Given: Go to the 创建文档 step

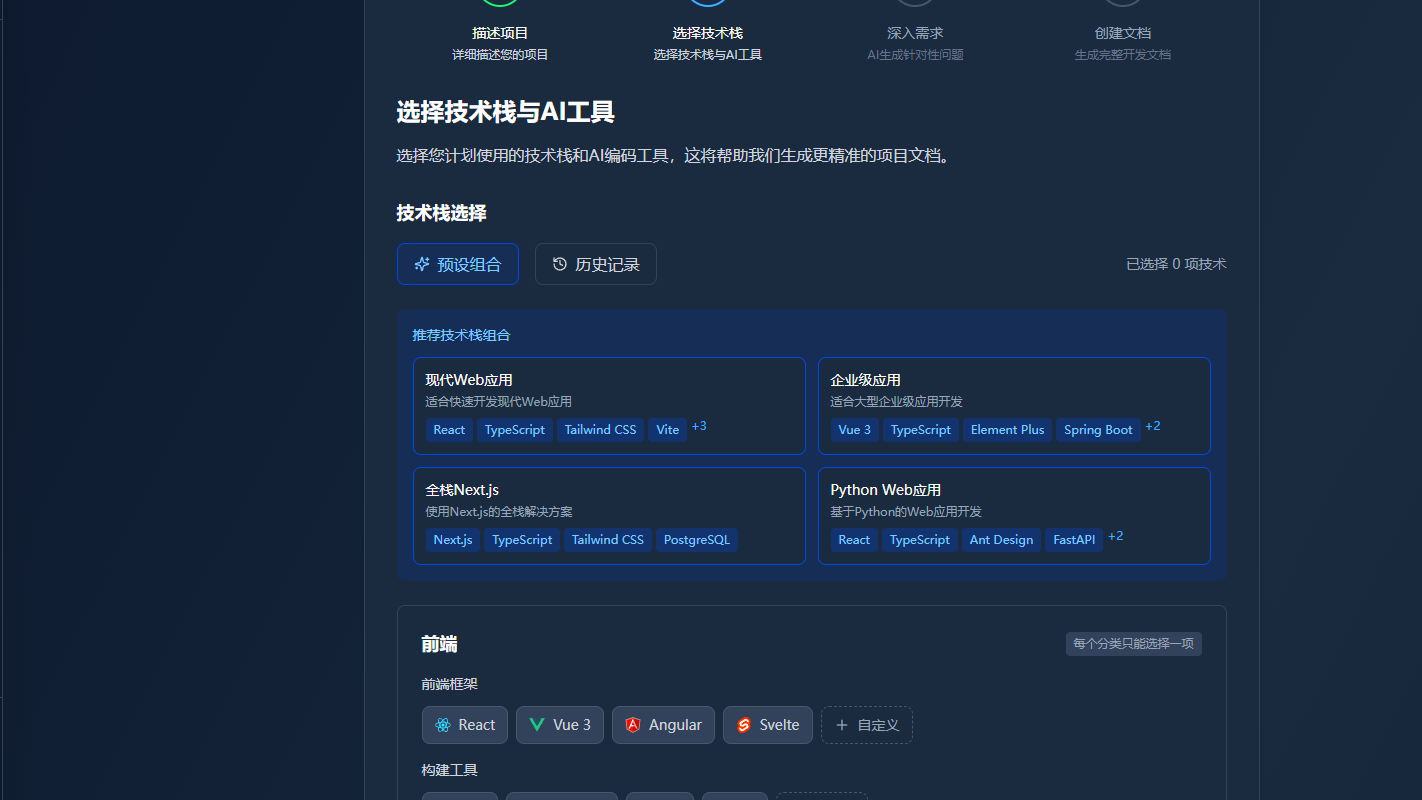Looking at the screenshot, I should click(x=1123, y=33).
